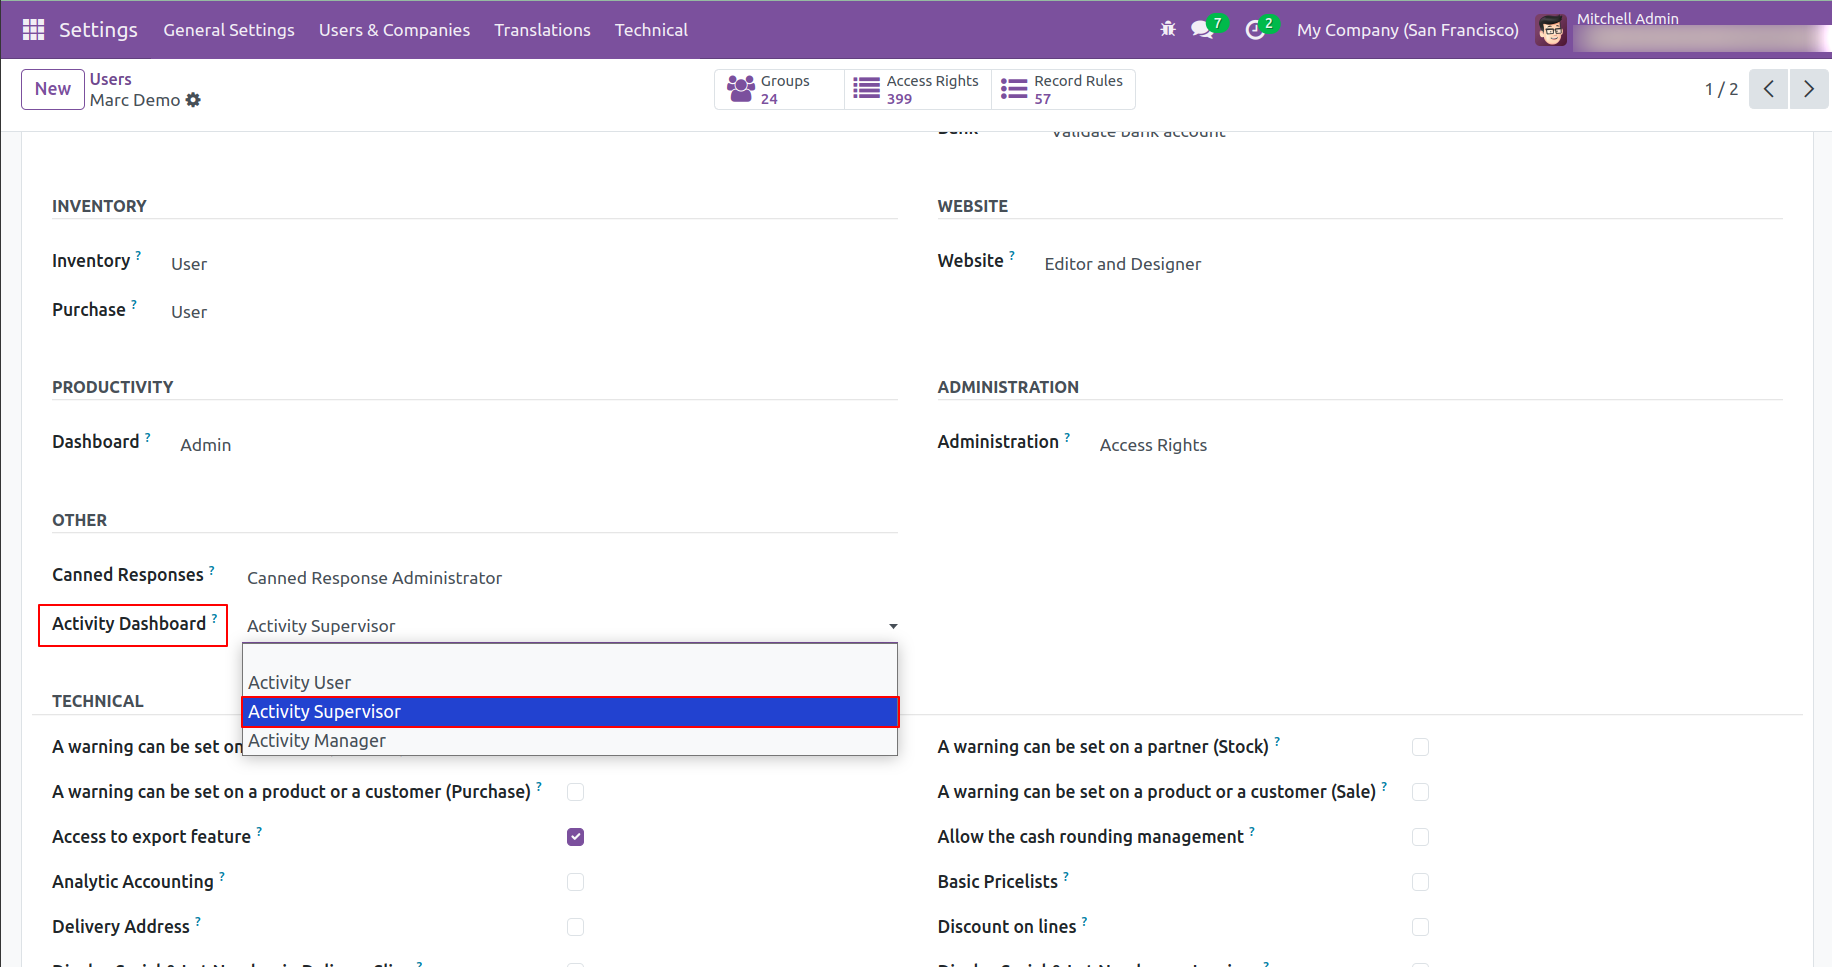Select Activity User option
This screenshot has height=967, width=1832.
coord(570,683)
